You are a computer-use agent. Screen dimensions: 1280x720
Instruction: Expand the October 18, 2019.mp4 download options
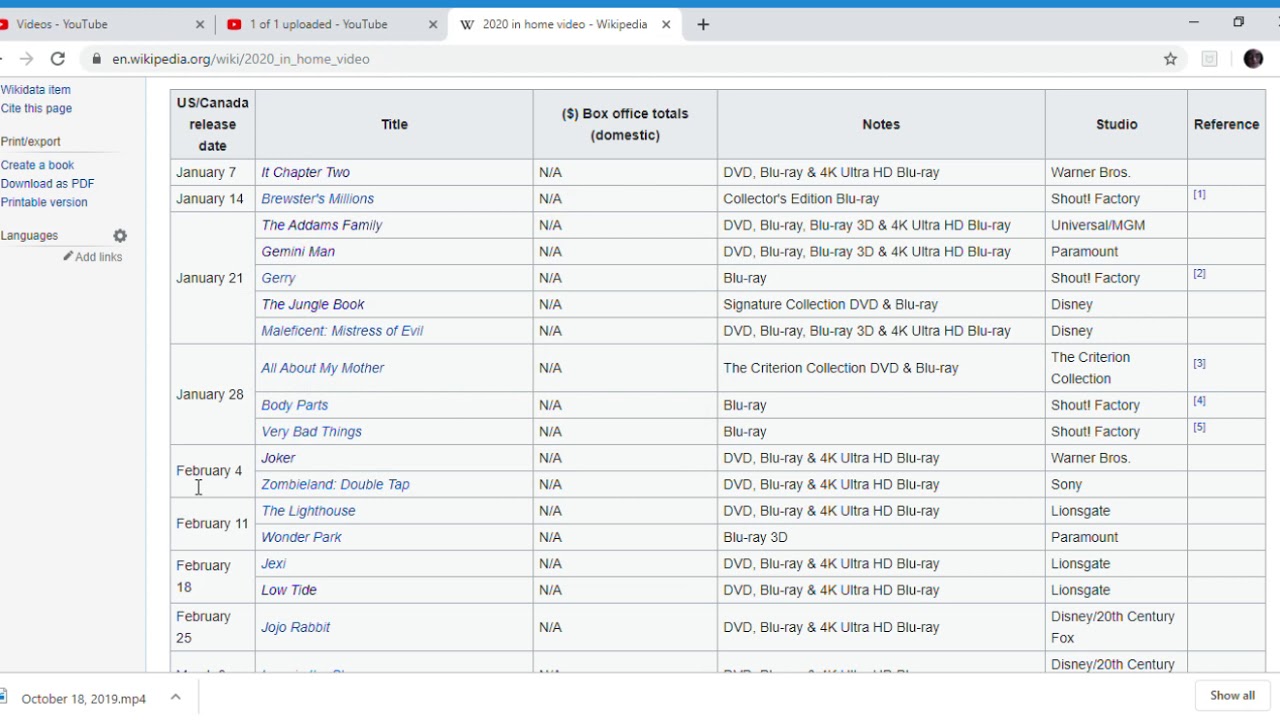click(175, 697)
